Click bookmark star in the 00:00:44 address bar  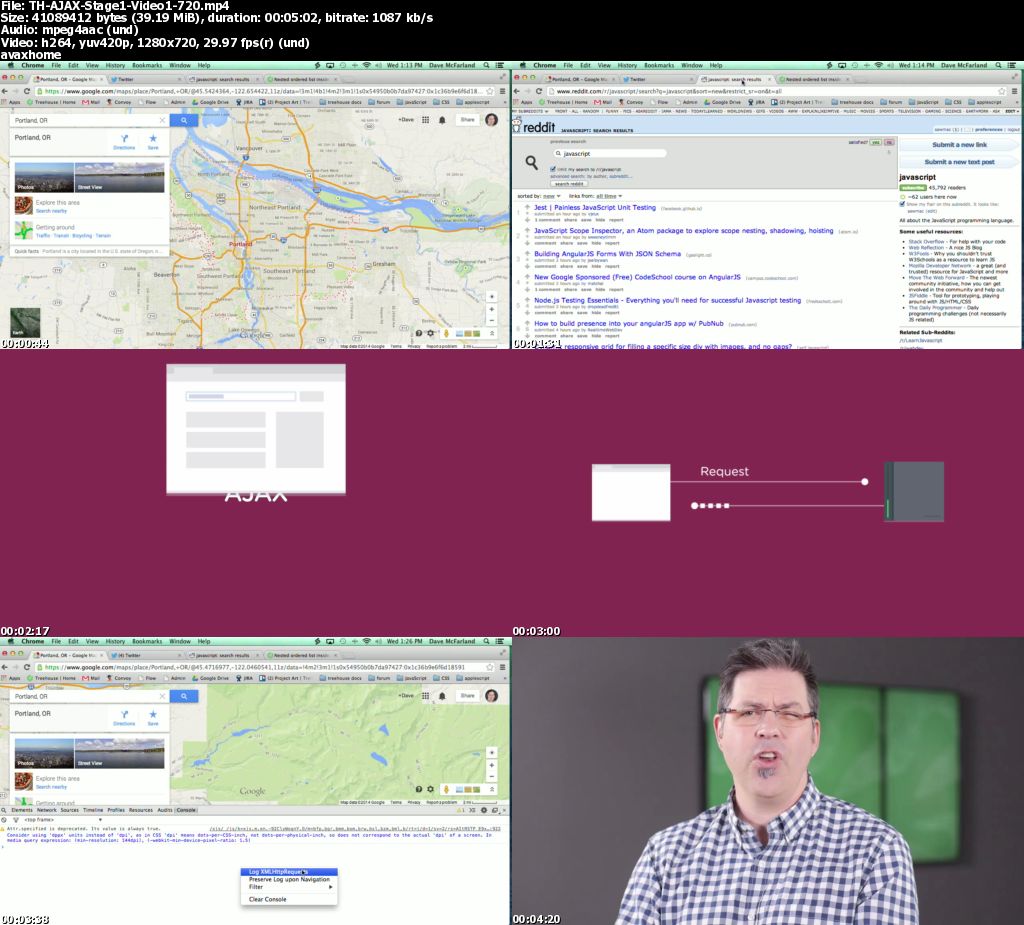(x=490, y=91)
